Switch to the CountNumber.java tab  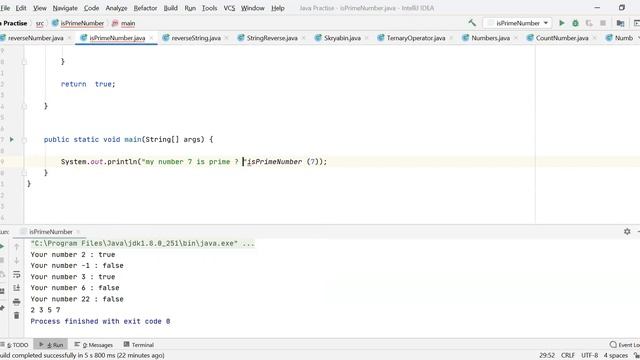click(x=562, y=38)
